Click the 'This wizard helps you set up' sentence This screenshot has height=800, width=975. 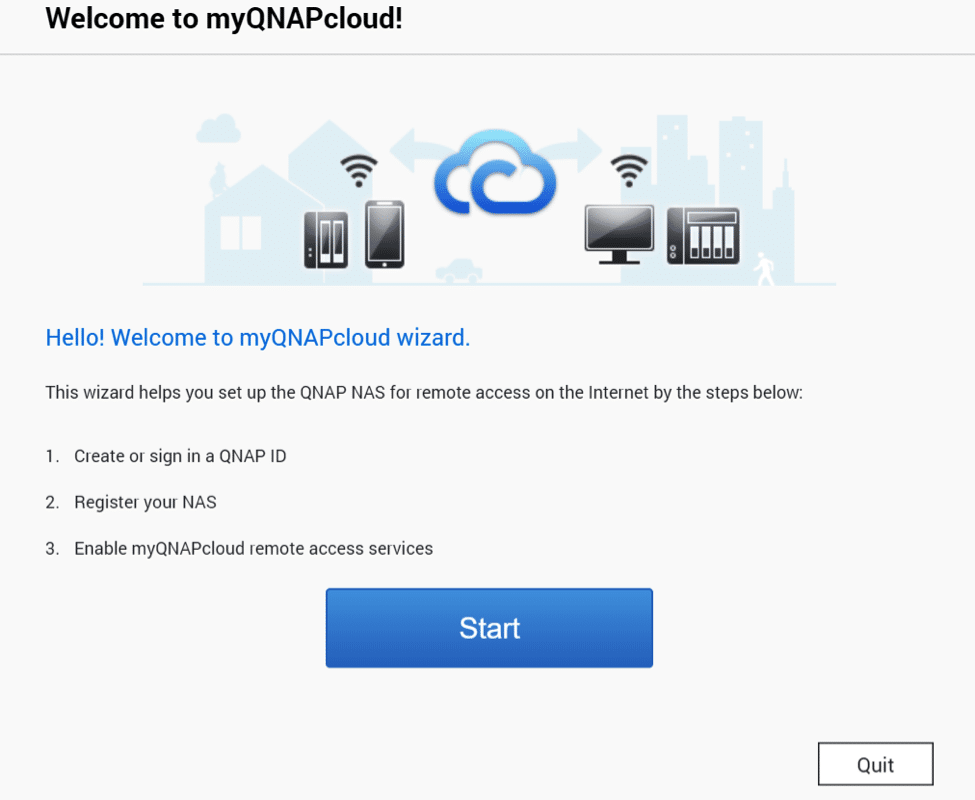424,393
